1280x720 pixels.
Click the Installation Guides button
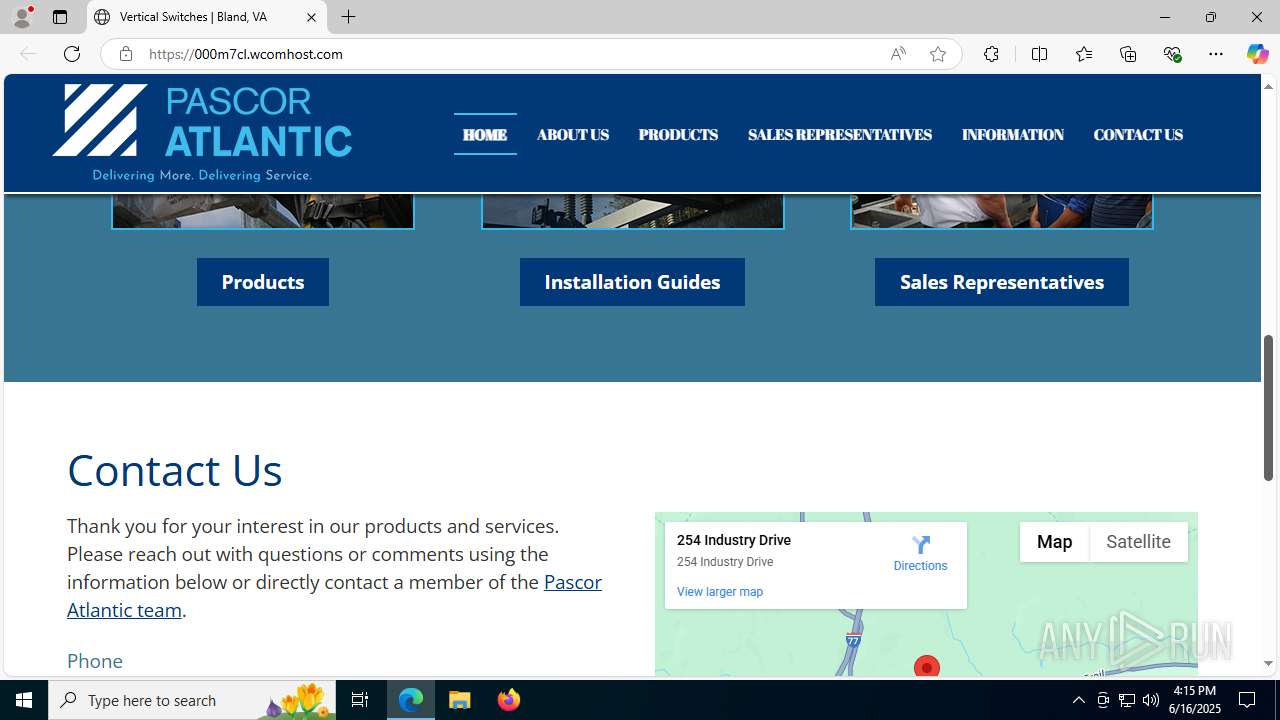point(632,282)
